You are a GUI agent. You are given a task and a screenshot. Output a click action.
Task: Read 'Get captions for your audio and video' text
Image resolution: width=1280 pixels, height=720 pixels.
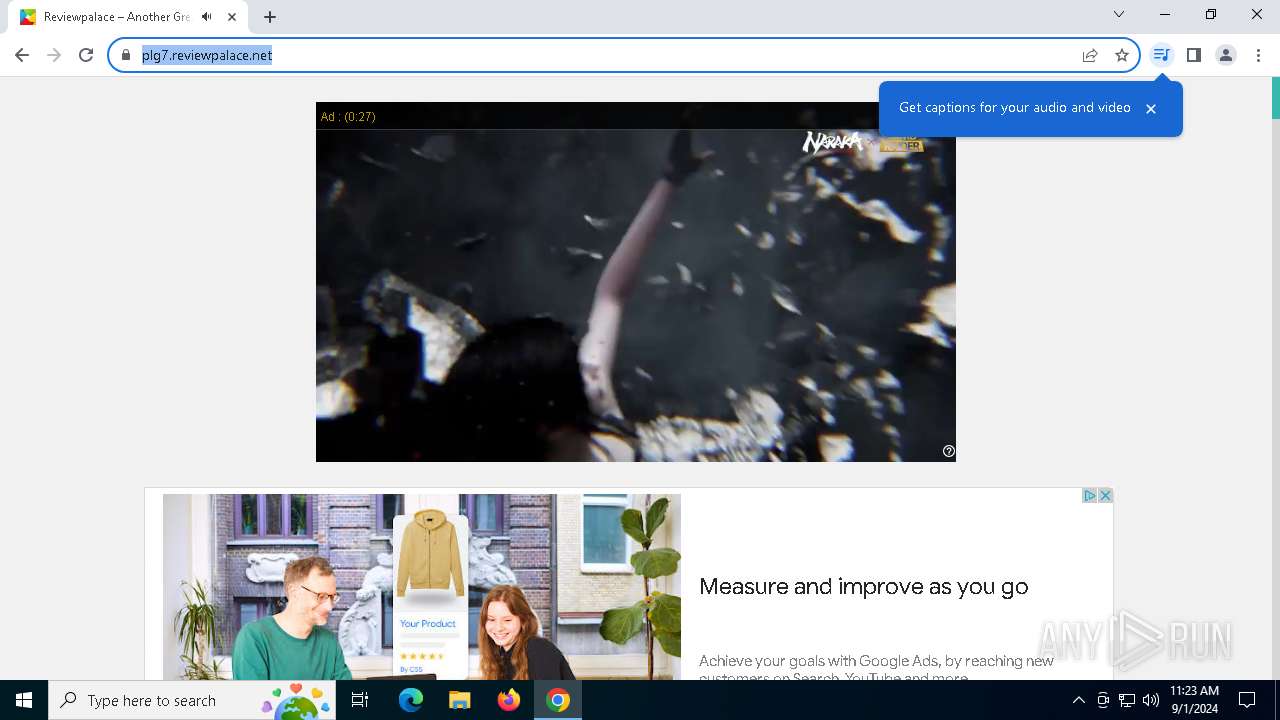pos(1015,108)
